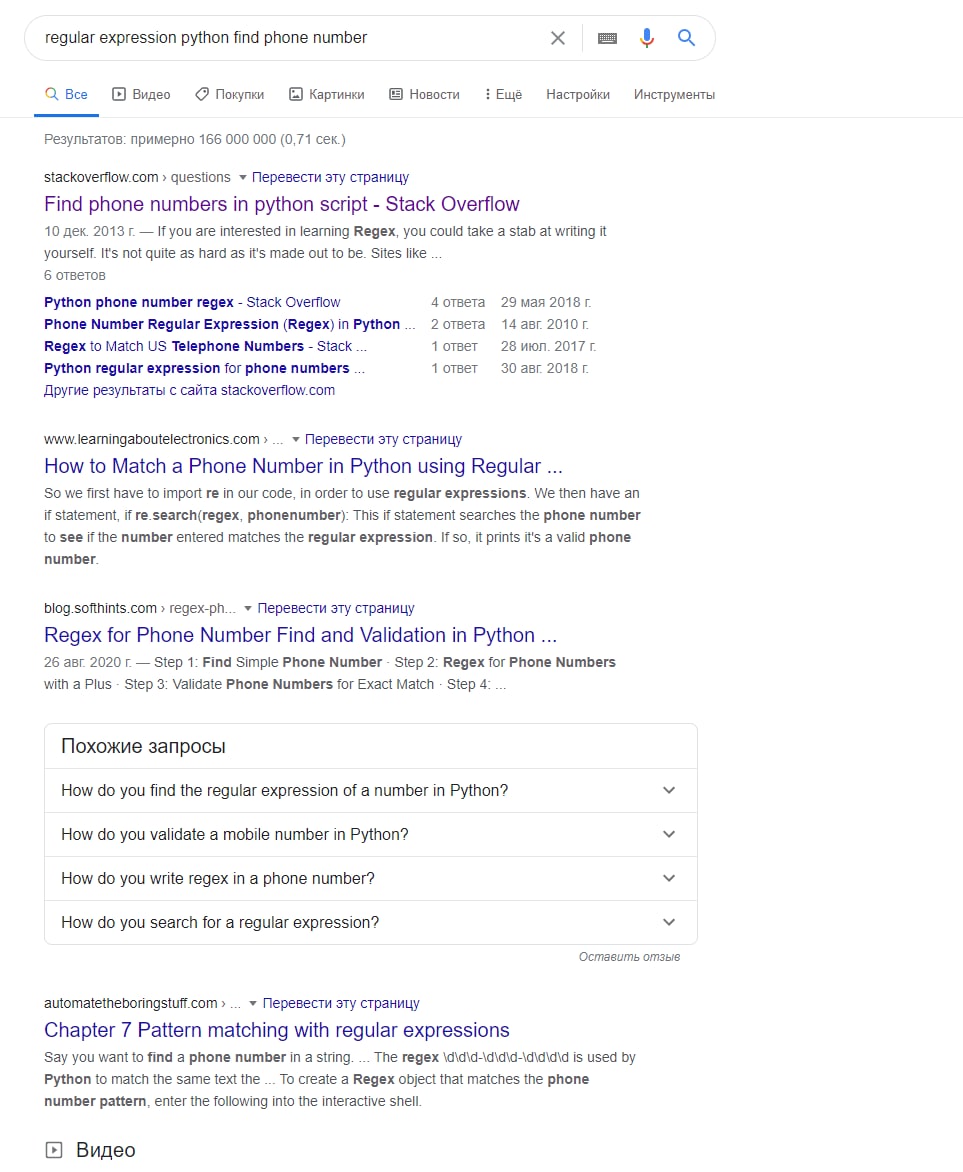Open 'How to Match a Phone Number in Python' result

[303, 466]
